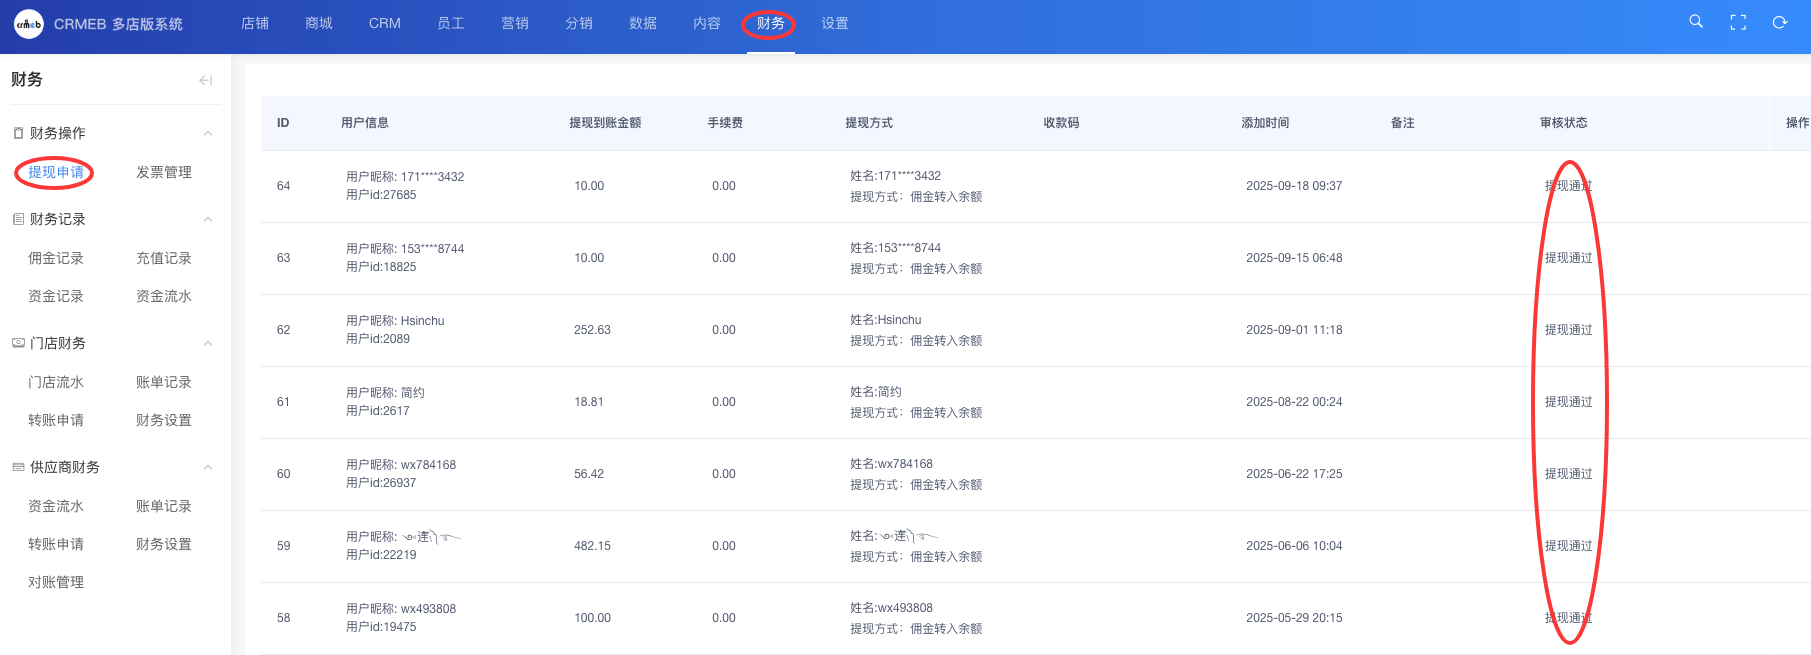
Task: Switch to the CRM top menu
Action: [384, 24]
